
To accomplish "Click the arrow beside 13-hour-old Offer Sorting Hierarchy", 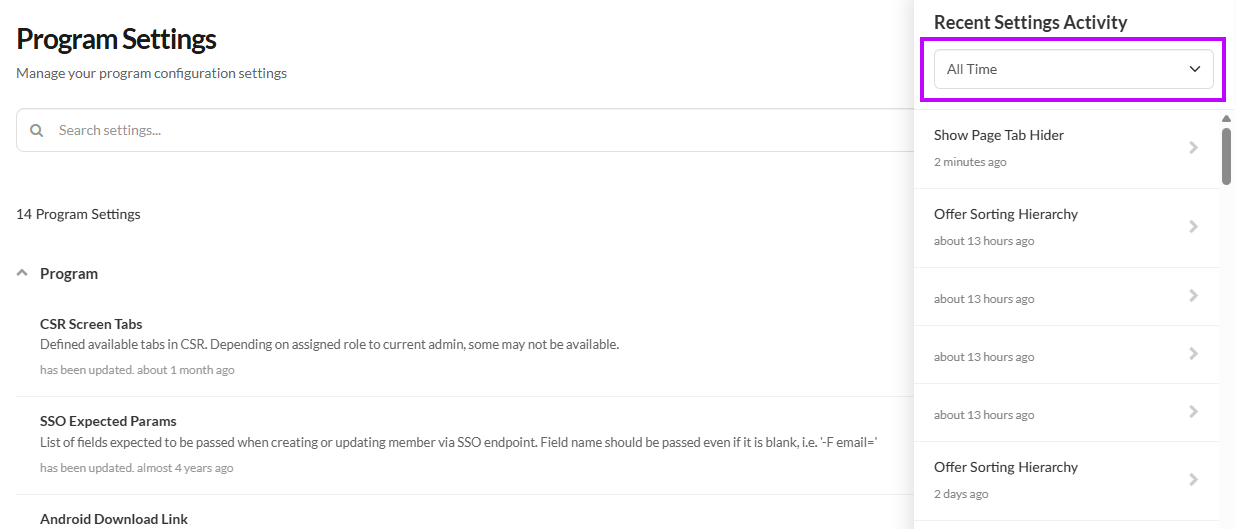I will pyautogui.click(x=1193, y=227).
